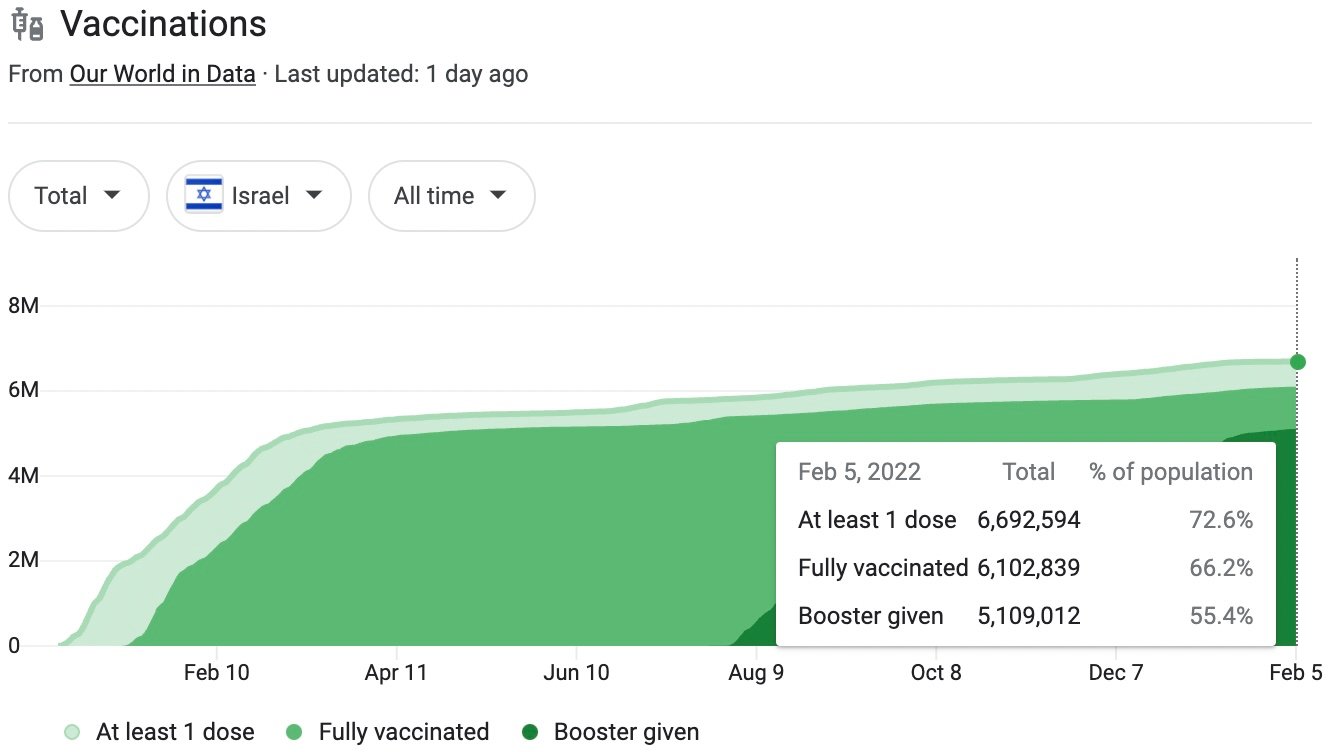
Task: Click the green data point marker on chart
Action: click(1297, 362)
